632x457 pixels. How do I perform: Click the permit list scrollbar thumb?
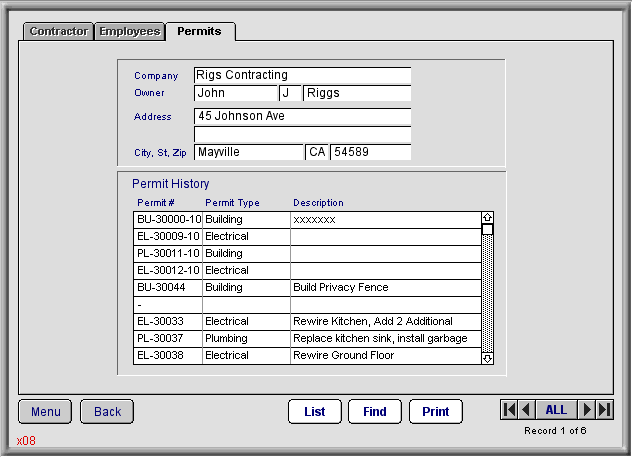tap(487, 229)
